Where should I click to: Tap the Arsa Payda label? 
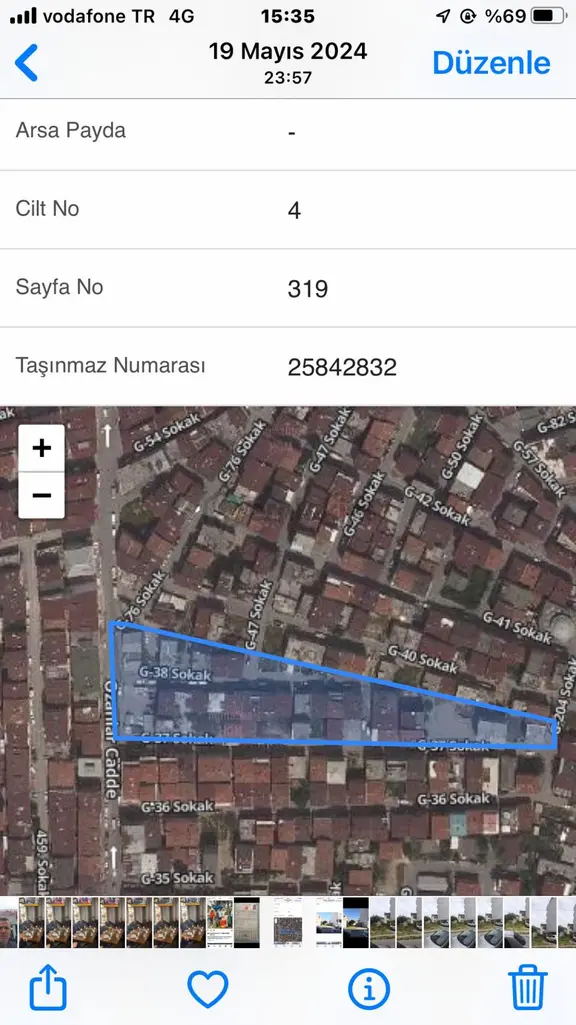tap(71, 130)
